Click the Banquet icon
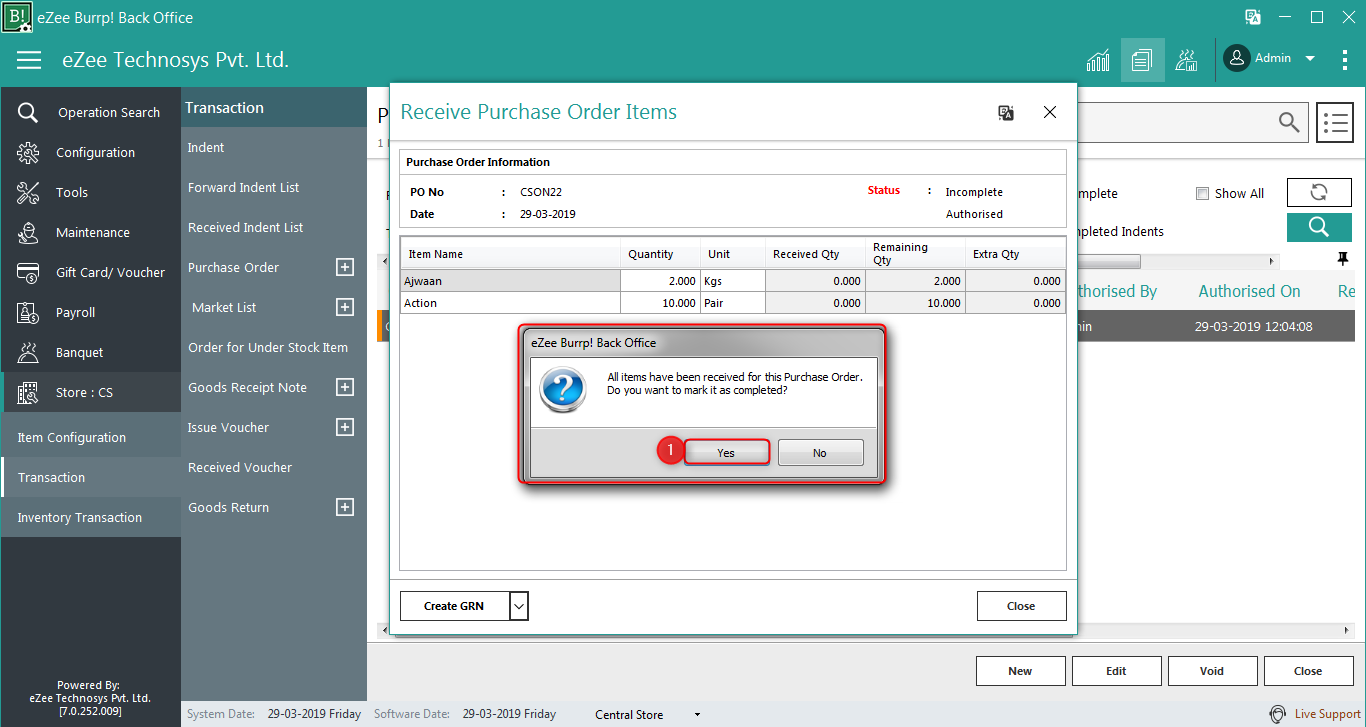 click(x=28, y=352)
